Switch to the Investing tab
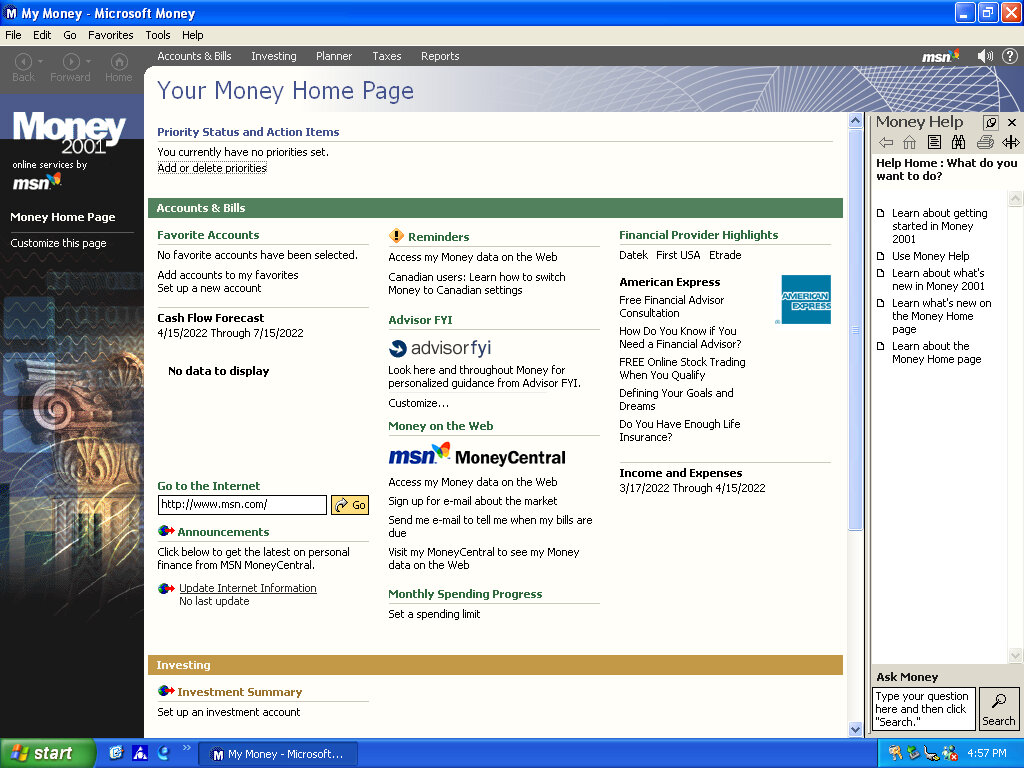The height and width of the screenshot is (768, 1024). (273, 56)
